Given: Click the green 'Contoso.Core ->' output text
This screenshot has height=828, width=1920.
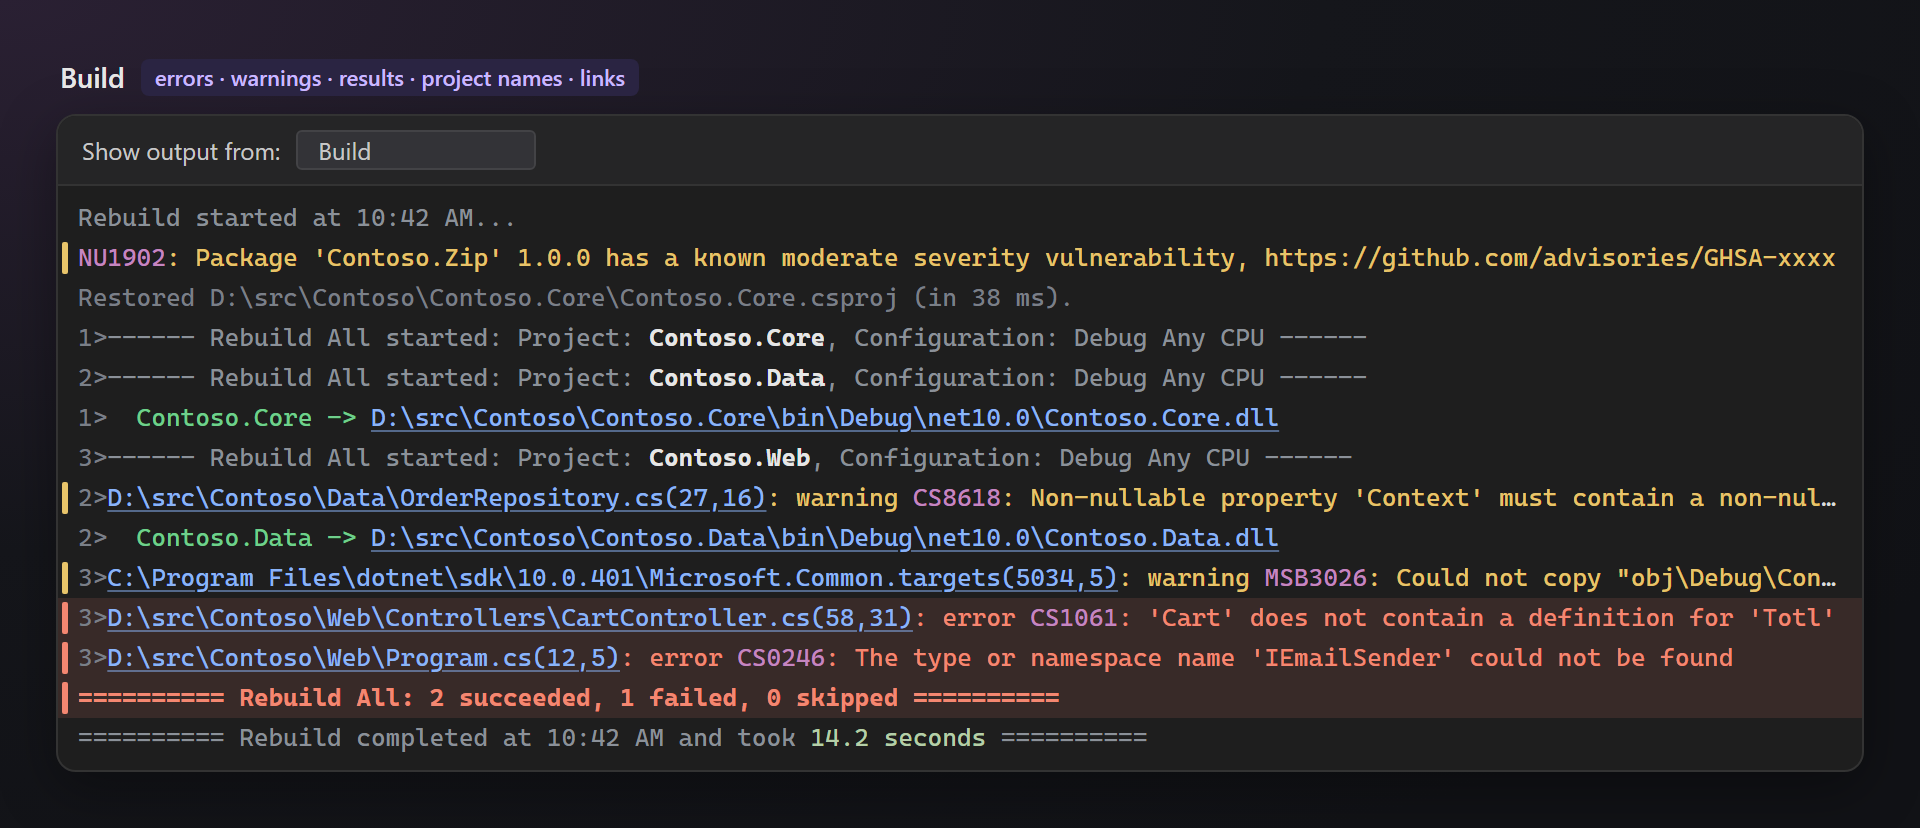Looking at the screenshot, I should pos(246,418).
